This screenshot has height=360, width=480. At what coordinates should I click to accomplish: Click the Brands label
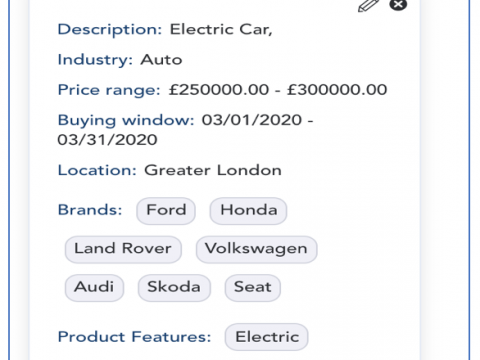click(90, 210)
